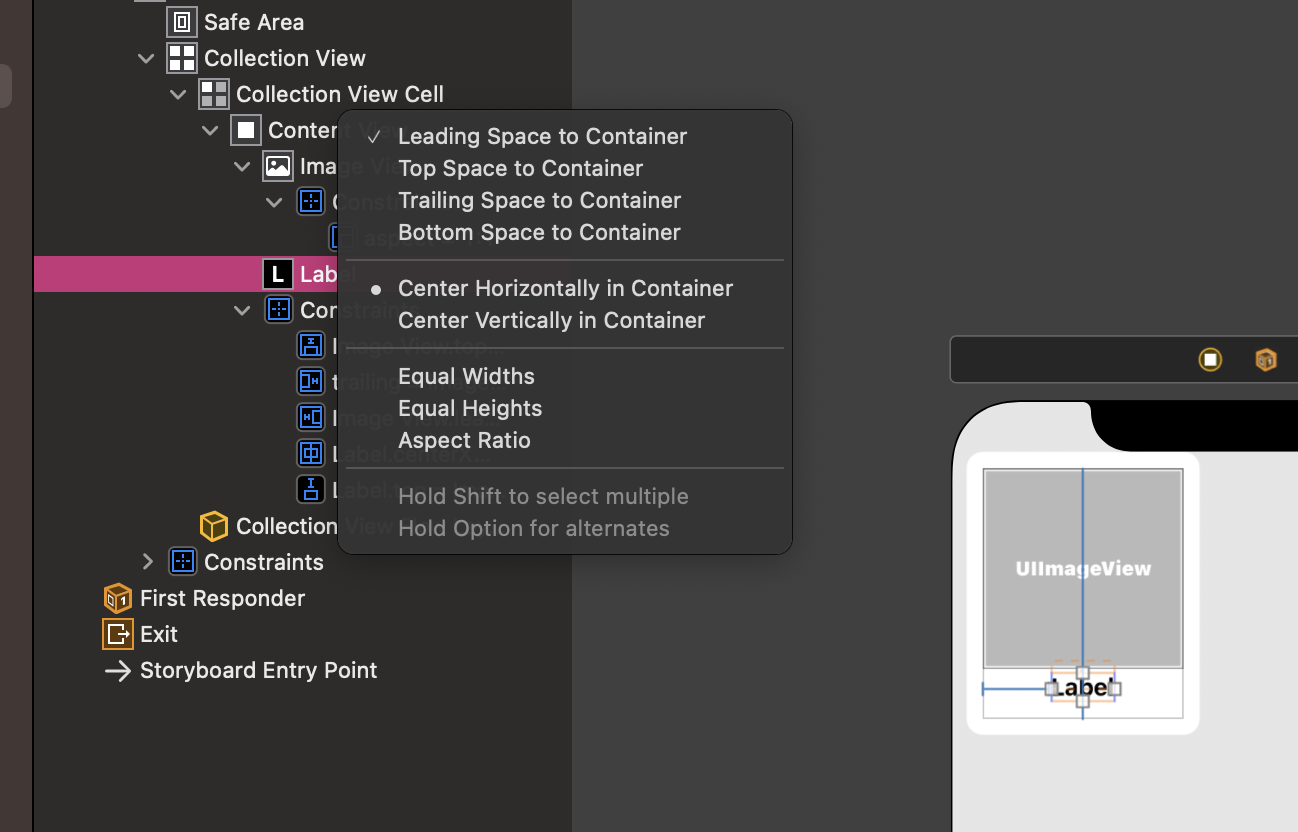Screen dimensions: 1298x832
Task: Select Collection View Cell in outline
Action: pos(340,94)
